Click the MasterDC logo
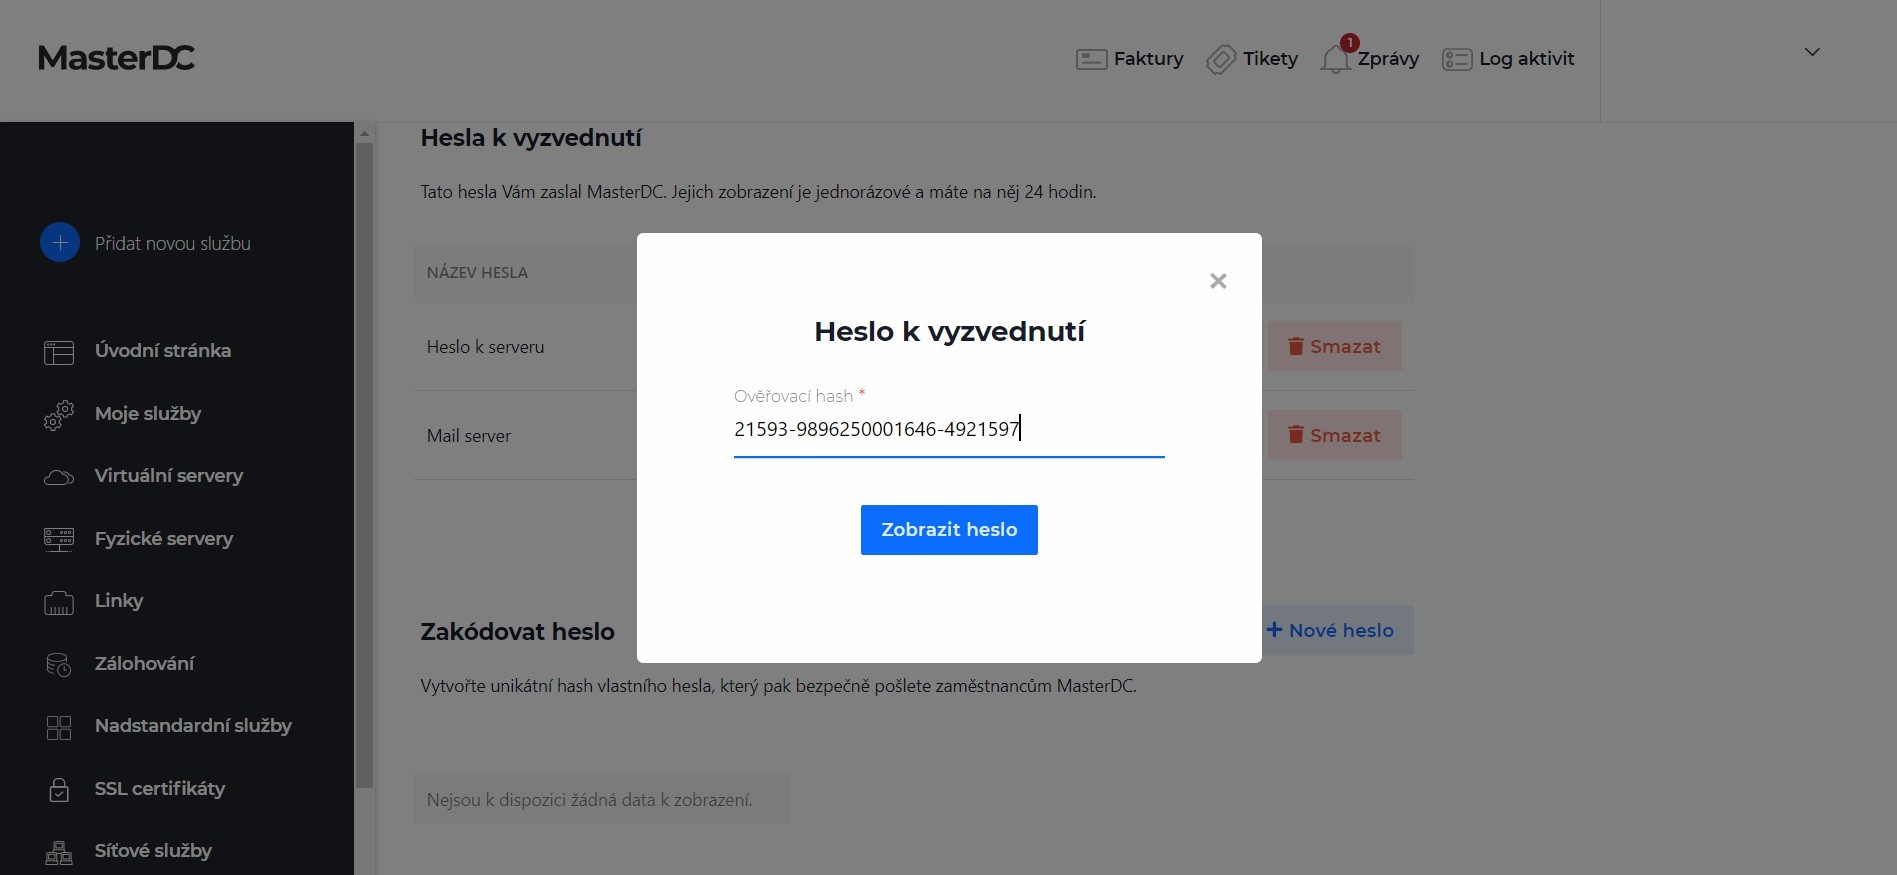This screenshot has height=875, width=1897. pos(116,58)
